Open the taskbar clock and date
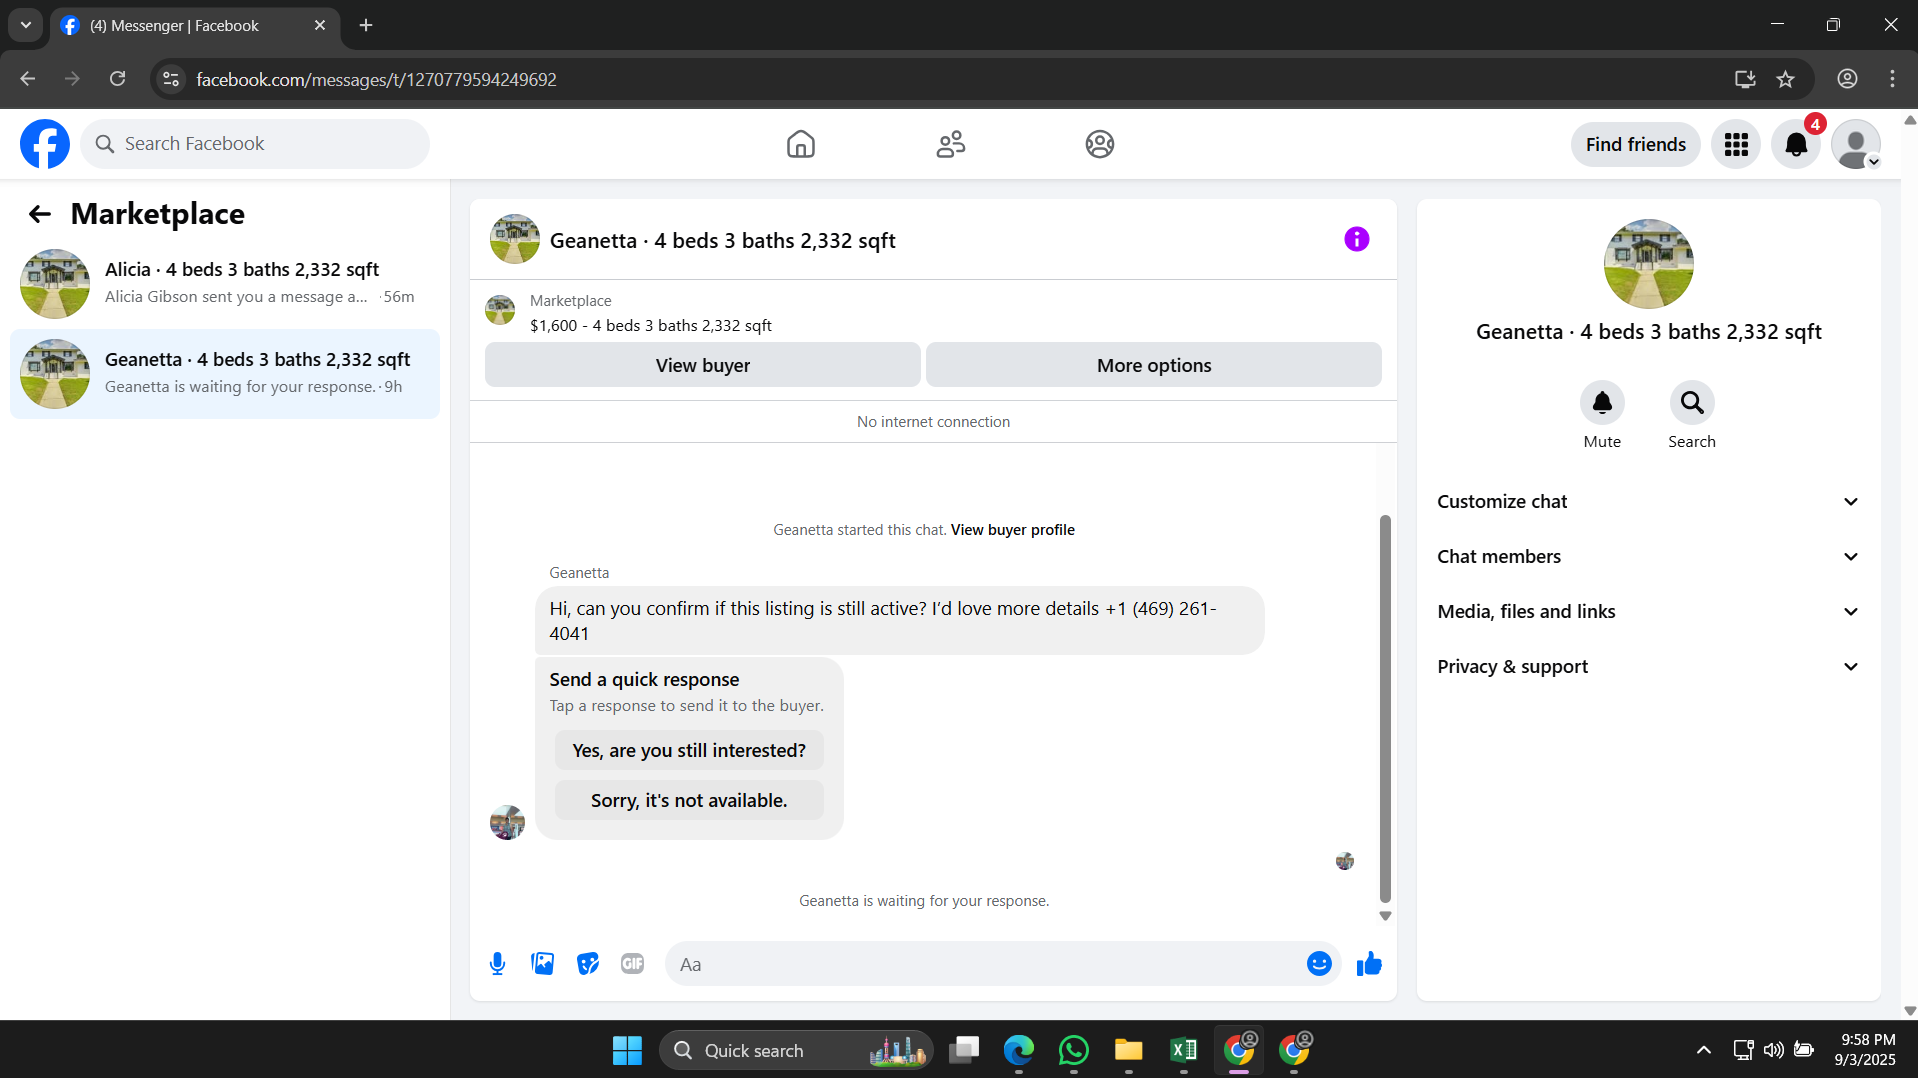The image size is (1918, 1078). [x=1866, y=1050]
